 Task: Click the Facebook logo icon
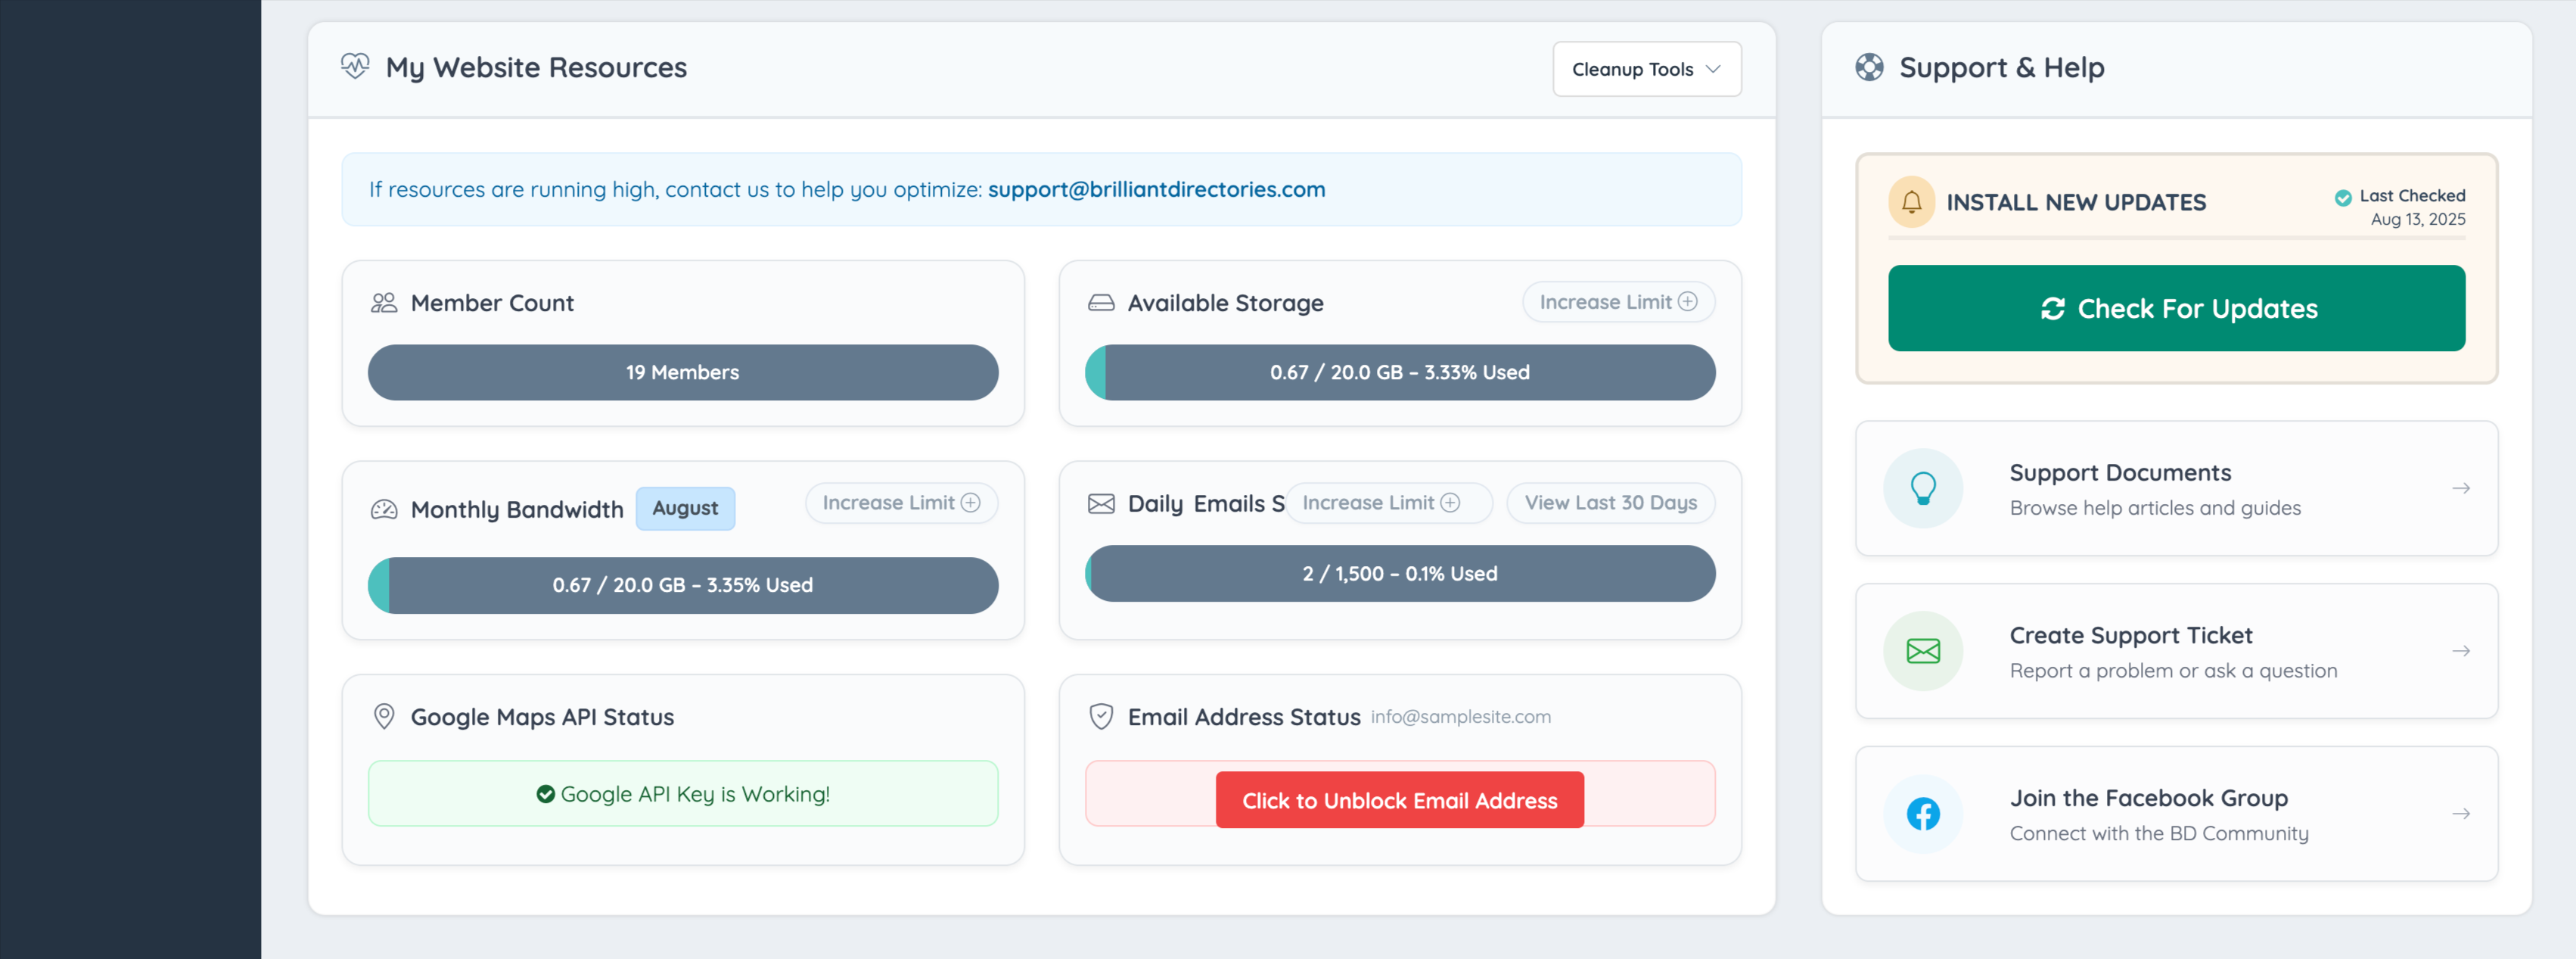[x=1922, y=814]
